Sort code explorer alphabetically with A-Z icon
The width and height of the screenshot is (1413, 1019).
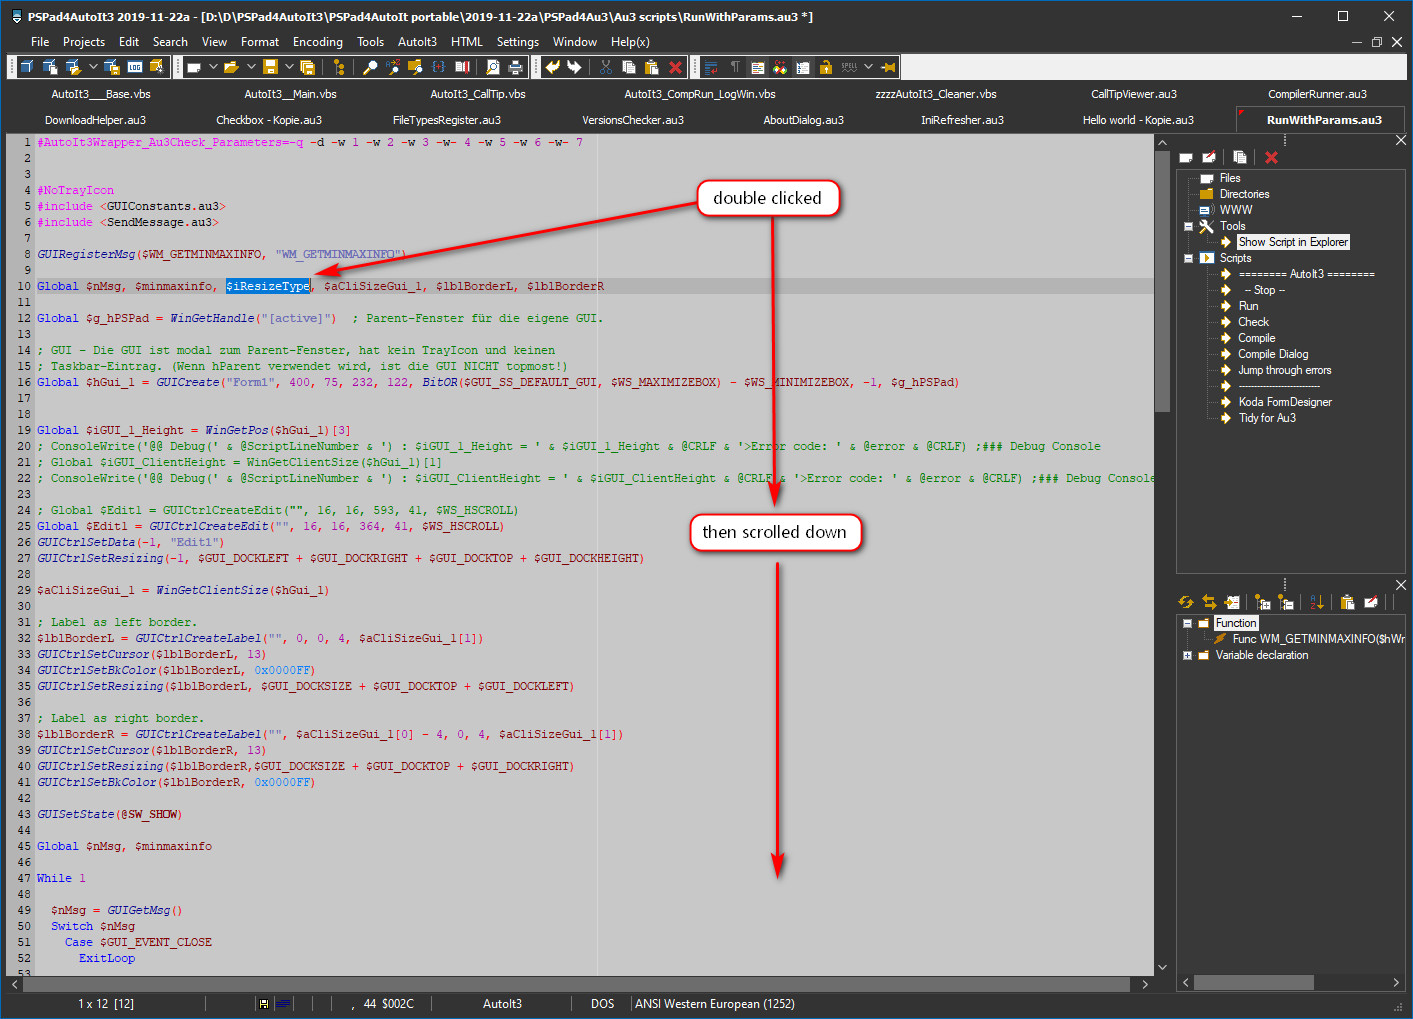click(x=1316, y=602)
